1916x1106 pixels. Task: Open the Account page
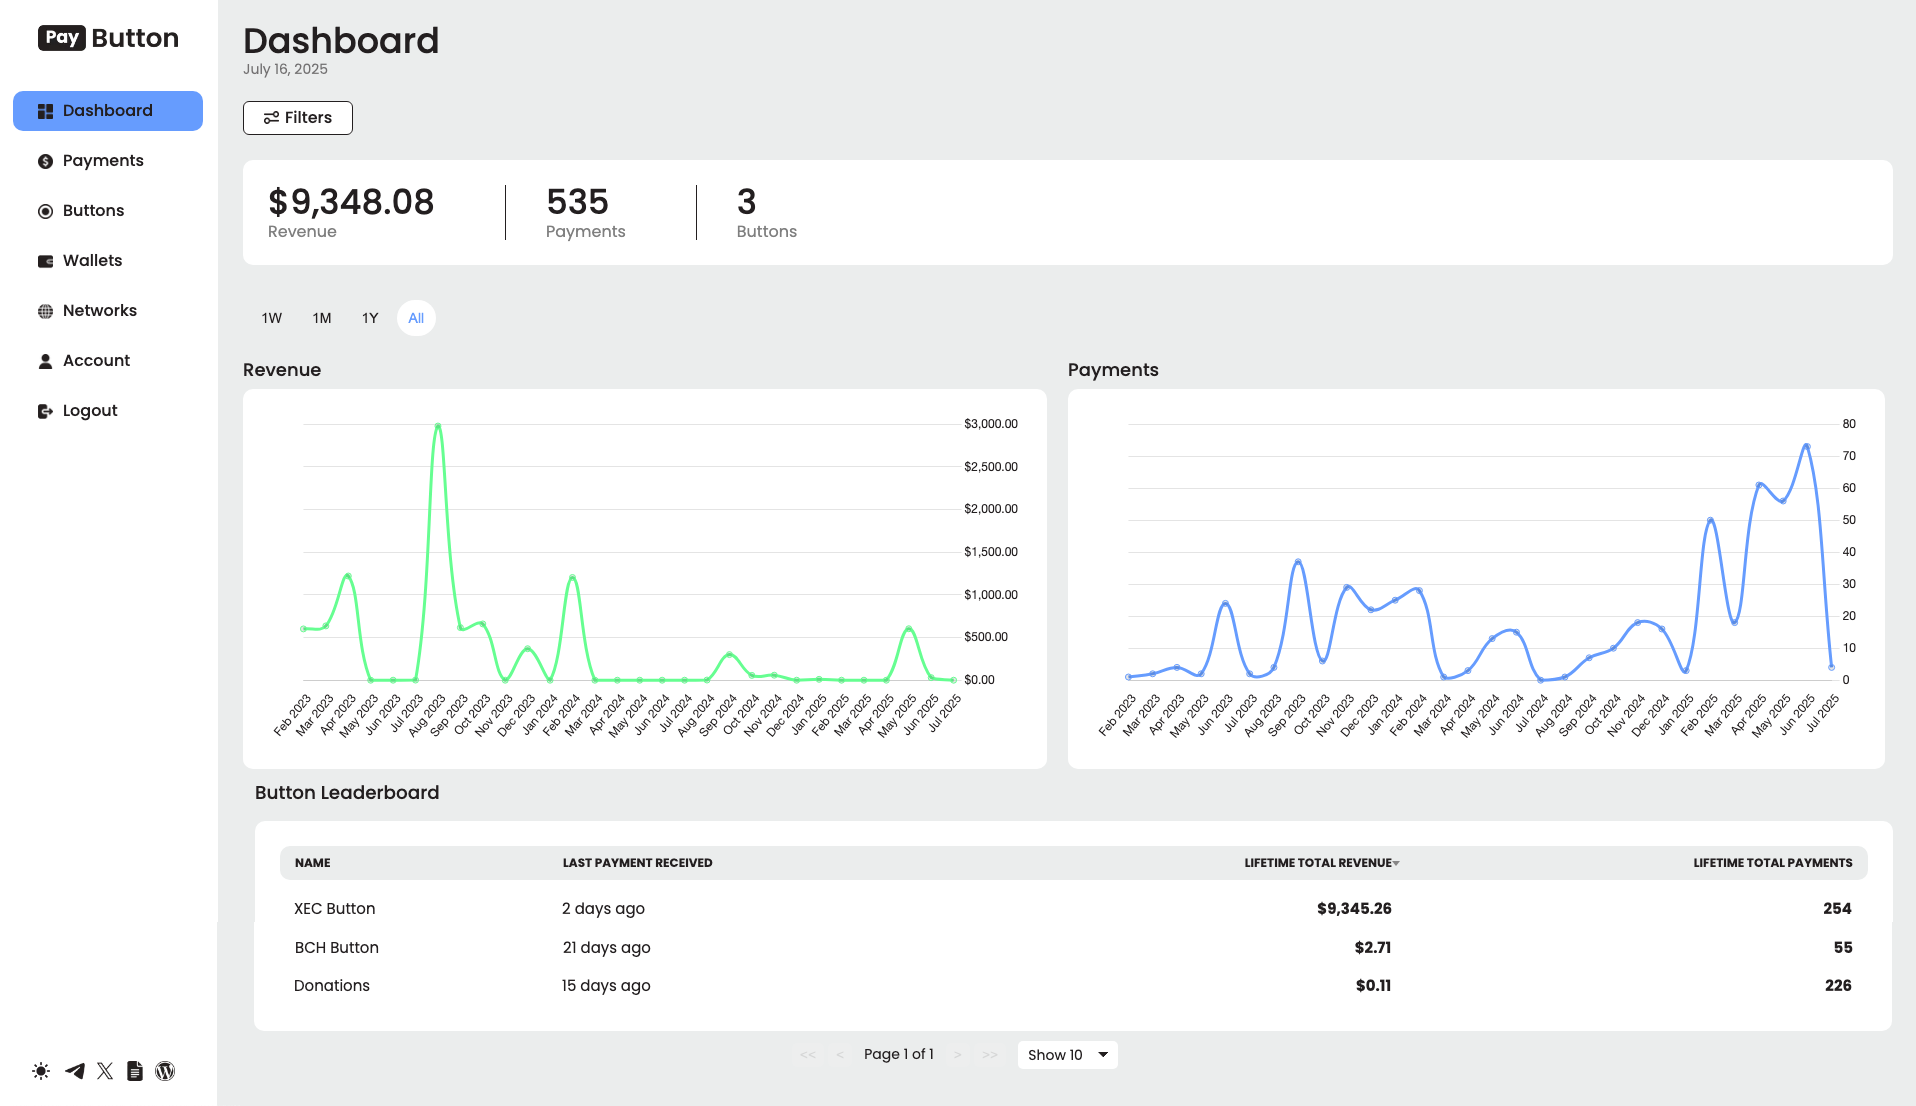click(96, 360)
